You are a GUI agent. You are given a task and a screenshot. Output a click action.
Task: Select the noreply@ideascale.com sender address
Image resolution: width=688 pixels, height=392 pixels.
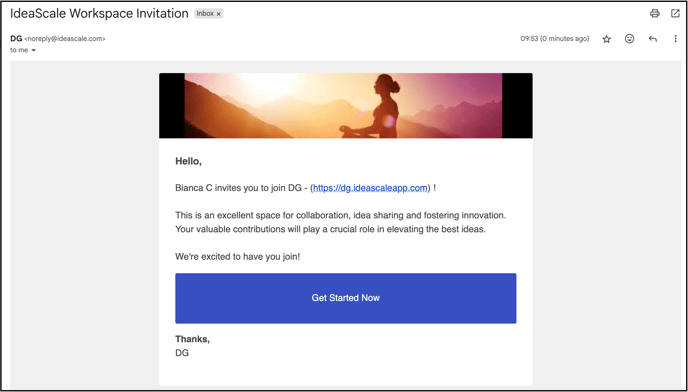click(x=65, y=39)
